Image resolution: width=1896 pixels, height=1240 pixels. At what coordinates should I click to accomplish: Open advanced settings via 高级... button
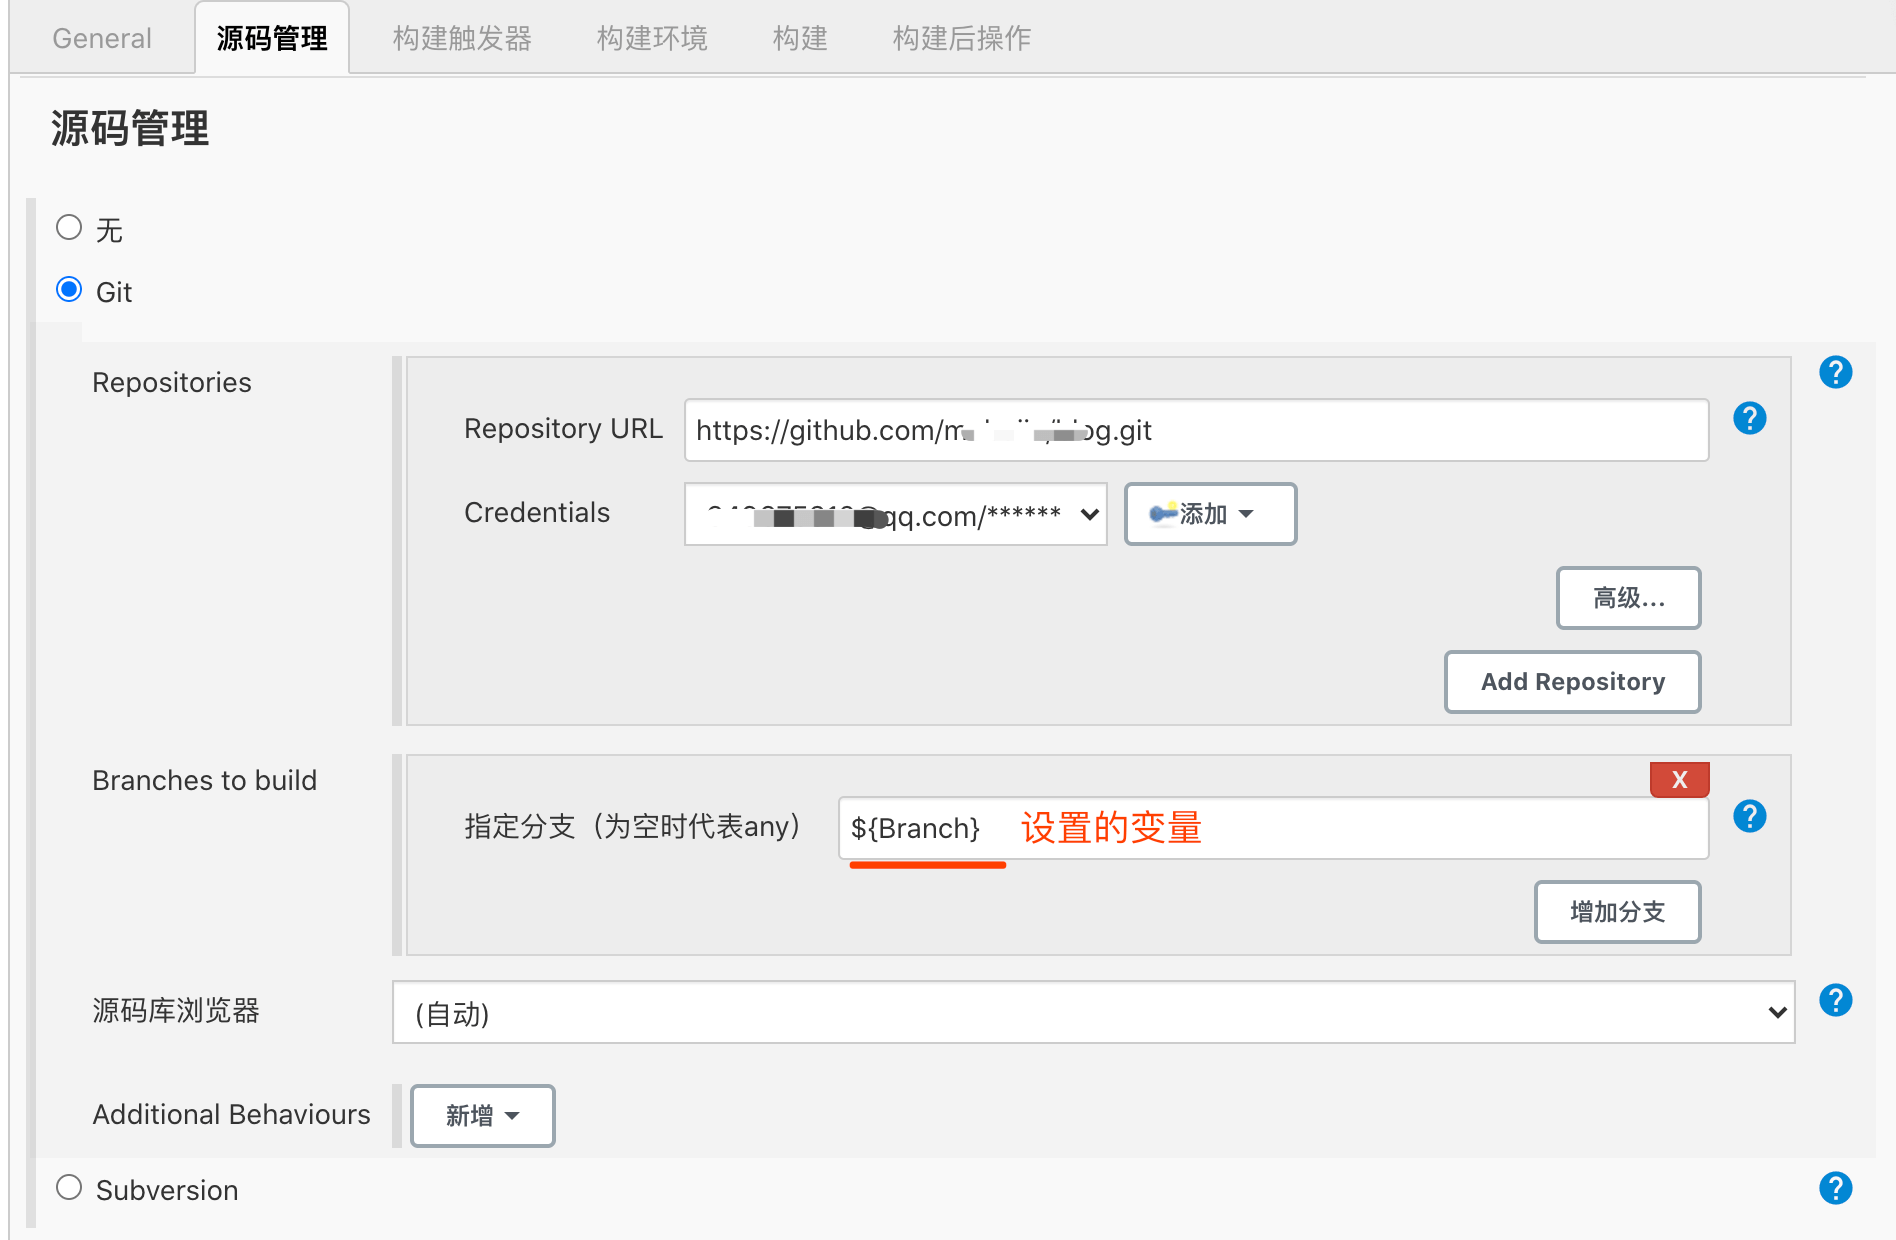1628,598
